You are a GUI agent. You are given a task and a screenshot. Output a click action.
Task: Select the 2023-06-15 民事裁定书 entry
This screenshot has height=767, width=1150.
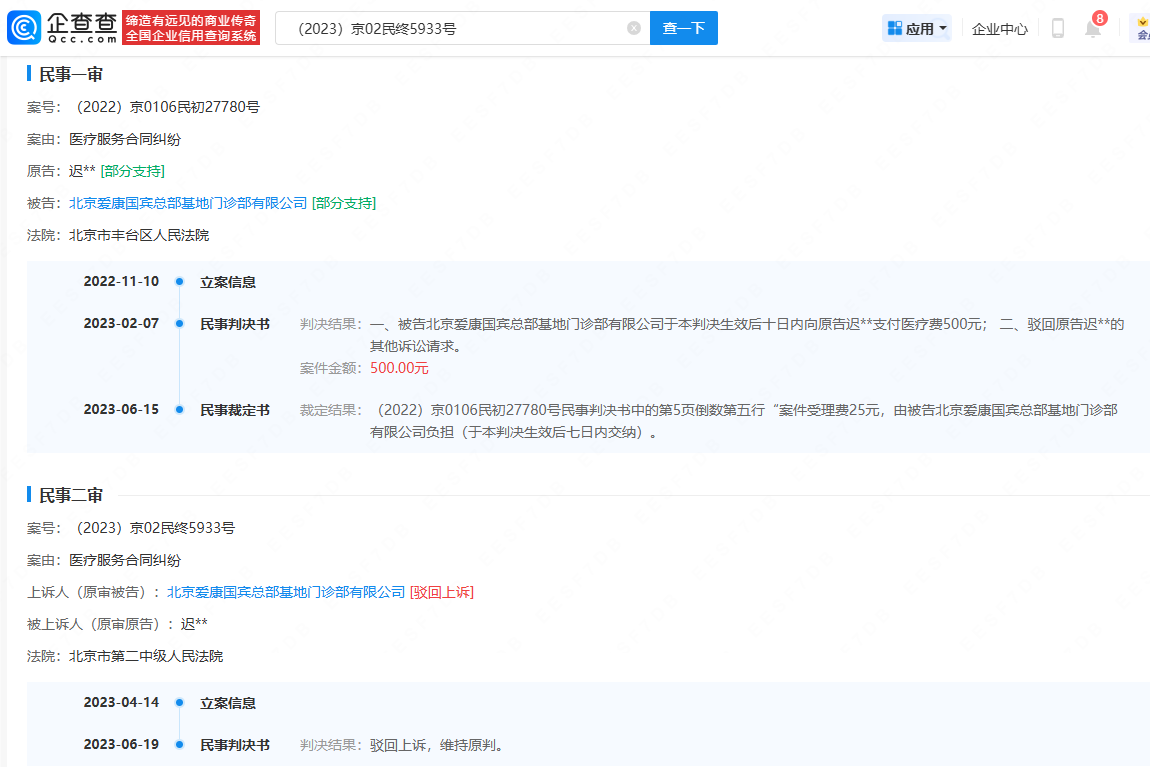click(x=235, y=410)
